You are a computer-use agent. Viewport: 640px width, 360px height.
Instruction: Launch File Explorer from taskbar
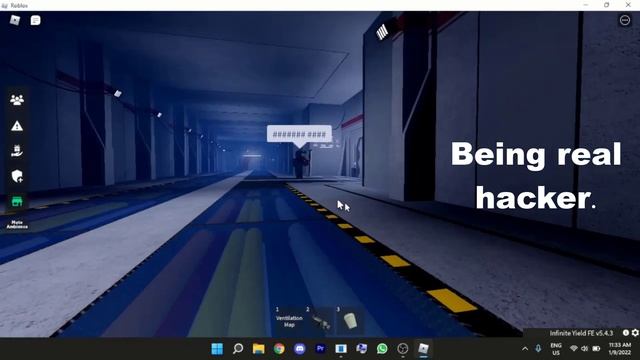pos(258,349)
